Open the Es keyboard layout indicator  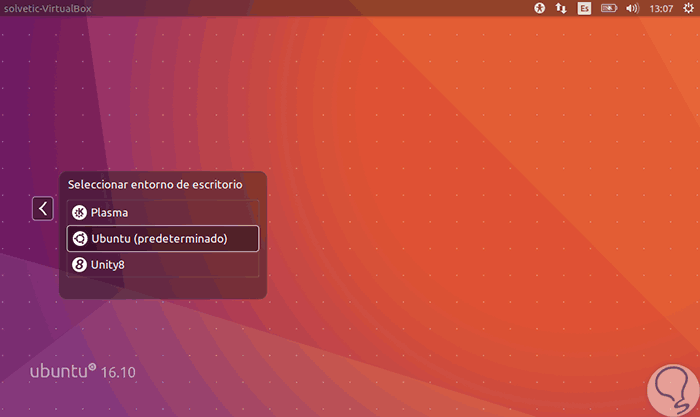[x=584, y=8]
